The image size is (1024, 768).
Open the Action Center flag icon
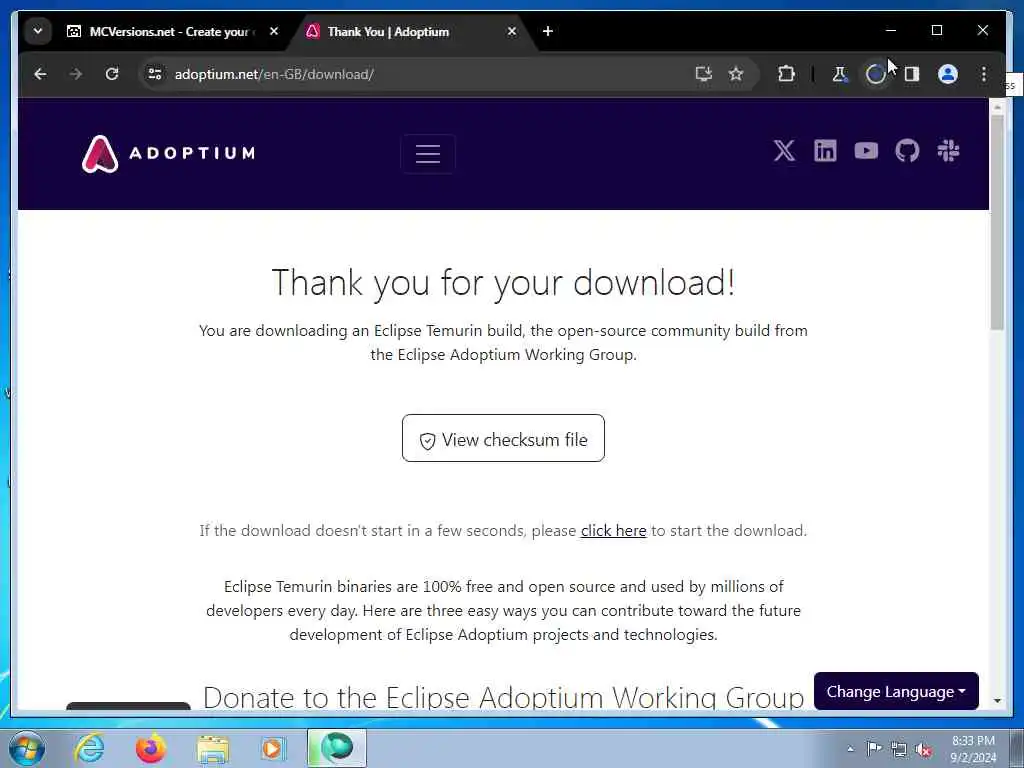[x=874, y=748]
